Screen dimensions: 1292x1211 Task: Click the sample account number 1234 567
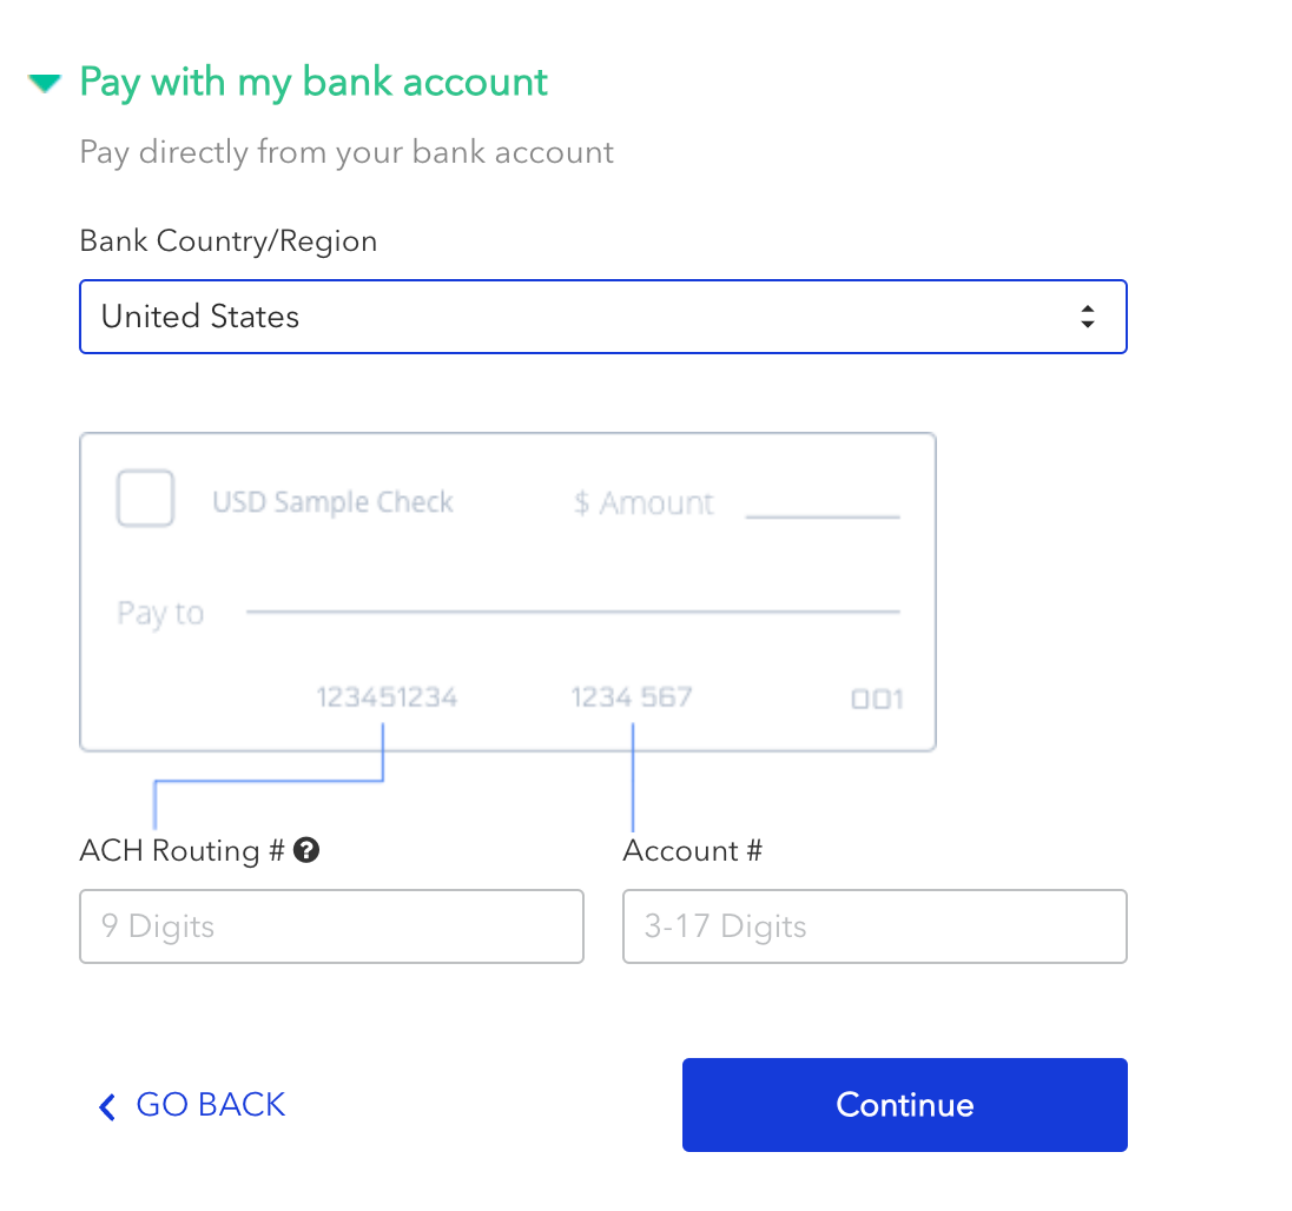[x=631, y=697]
